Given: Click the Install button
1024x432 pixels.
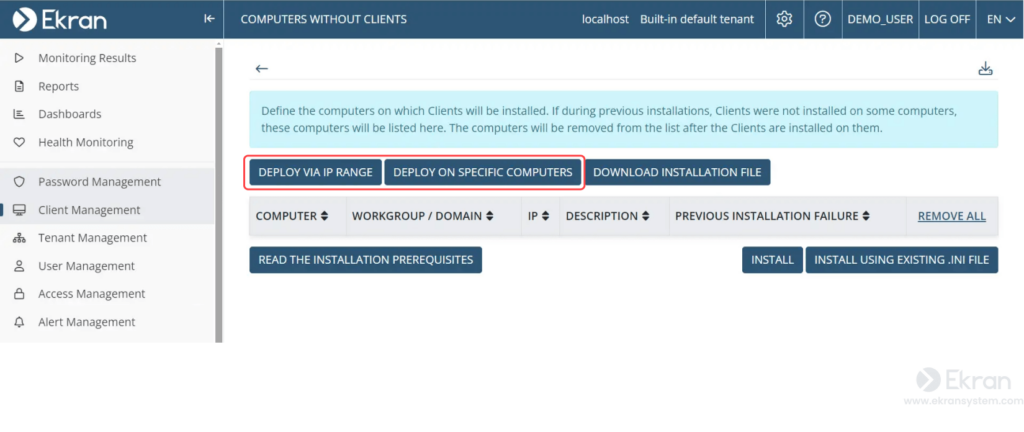Looking at the screenshot, I should click(773, 260).
